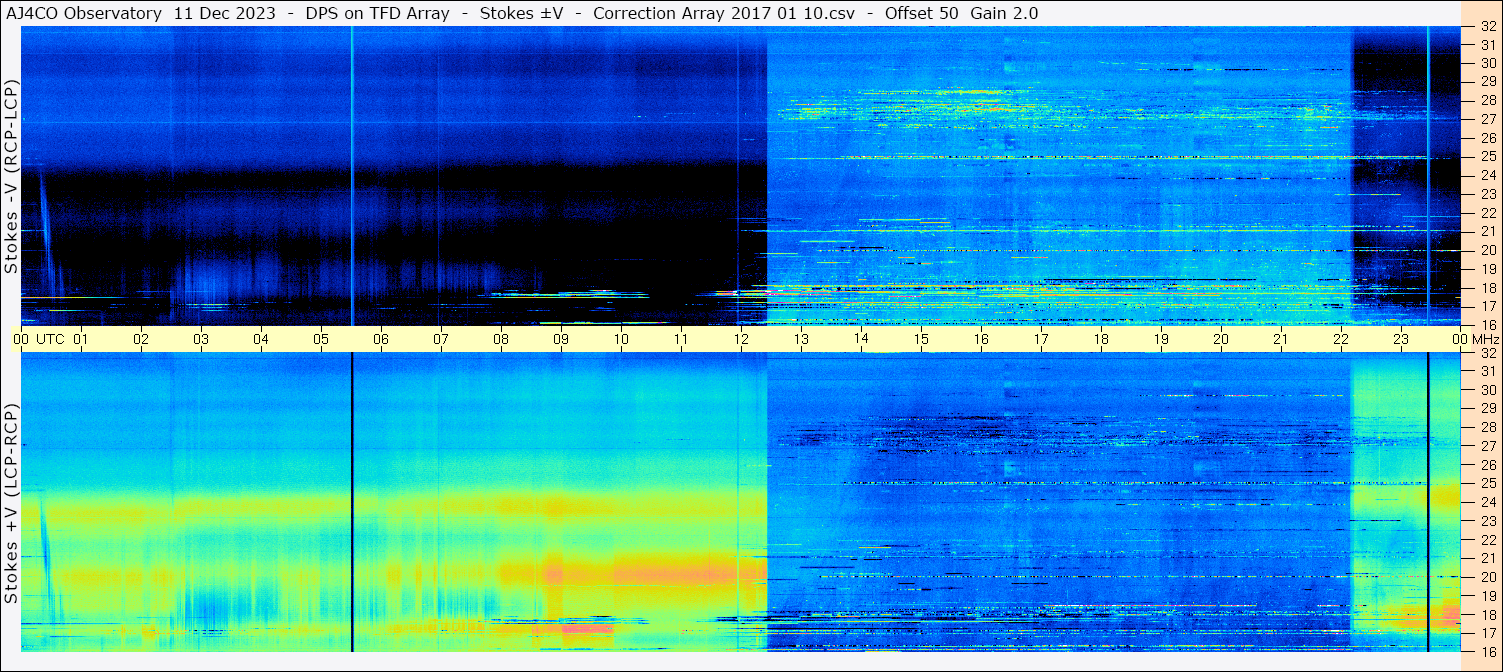Click the 20 MHz label of Stokes +V panel
The width and height of the screenshot is (1503, 672).
pyautogui.click(x=1487, y=577)
